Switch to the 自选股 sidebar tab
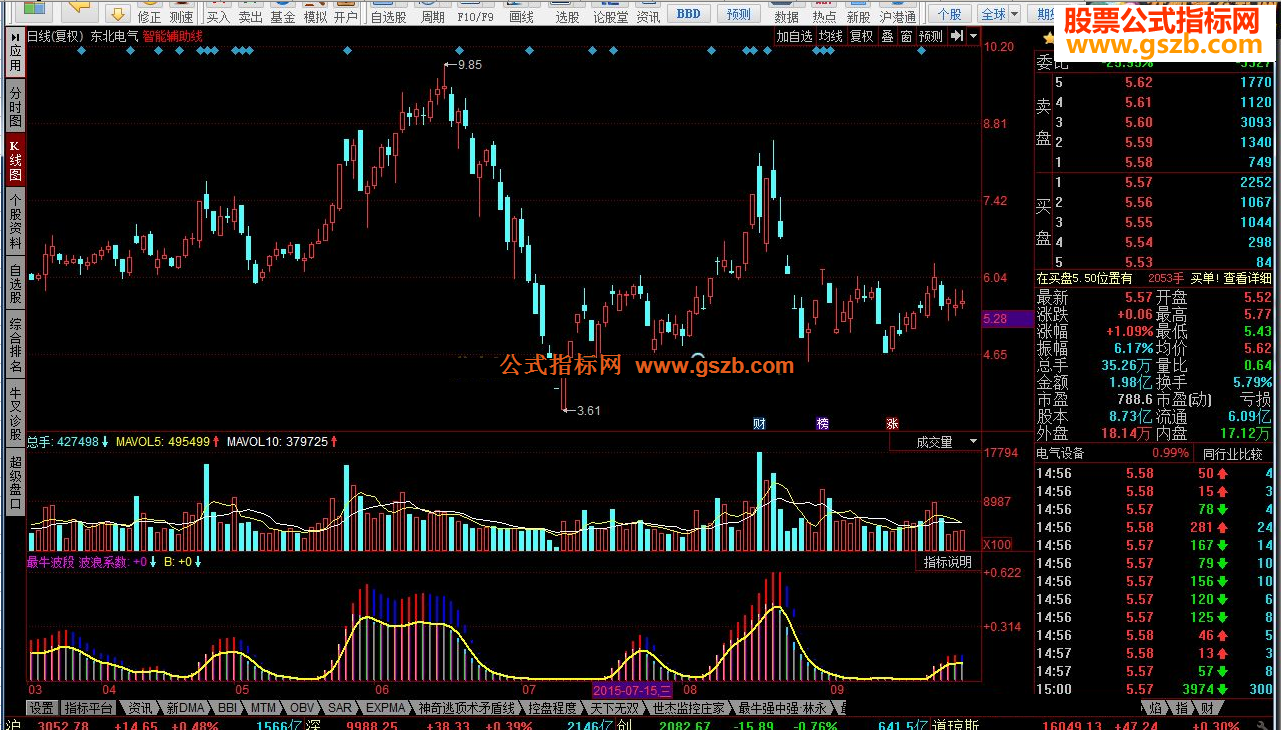 coord(15,283)
